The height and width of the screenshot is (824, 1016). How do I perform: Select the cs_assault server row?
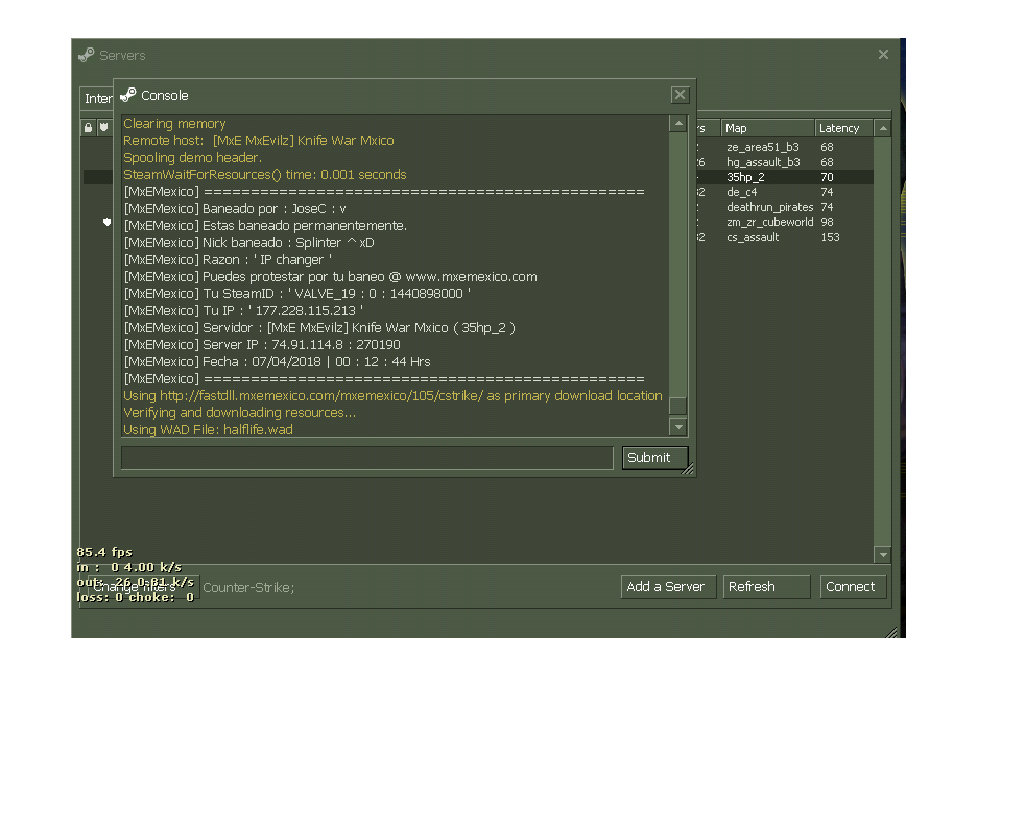(784, 237)
